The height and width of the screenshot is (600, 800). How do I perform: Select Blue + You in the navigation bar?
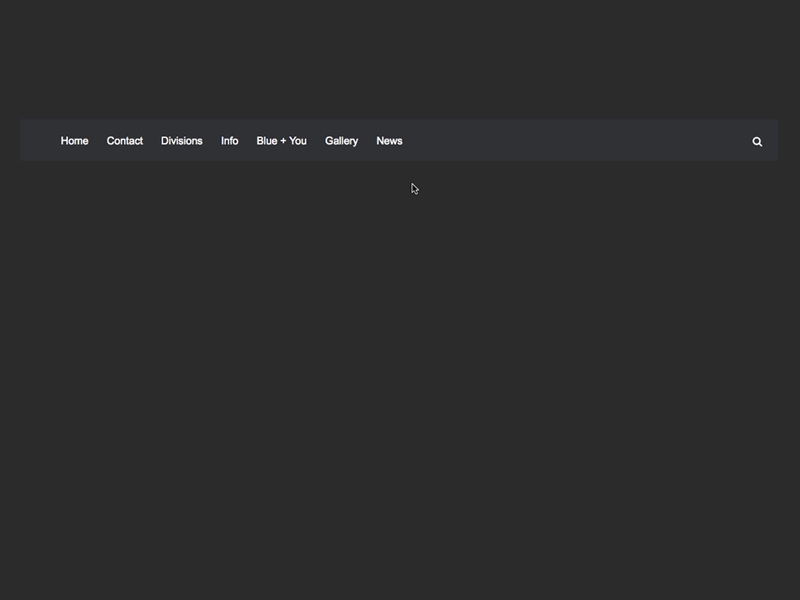pyautogui.click(x=281, y=141)
